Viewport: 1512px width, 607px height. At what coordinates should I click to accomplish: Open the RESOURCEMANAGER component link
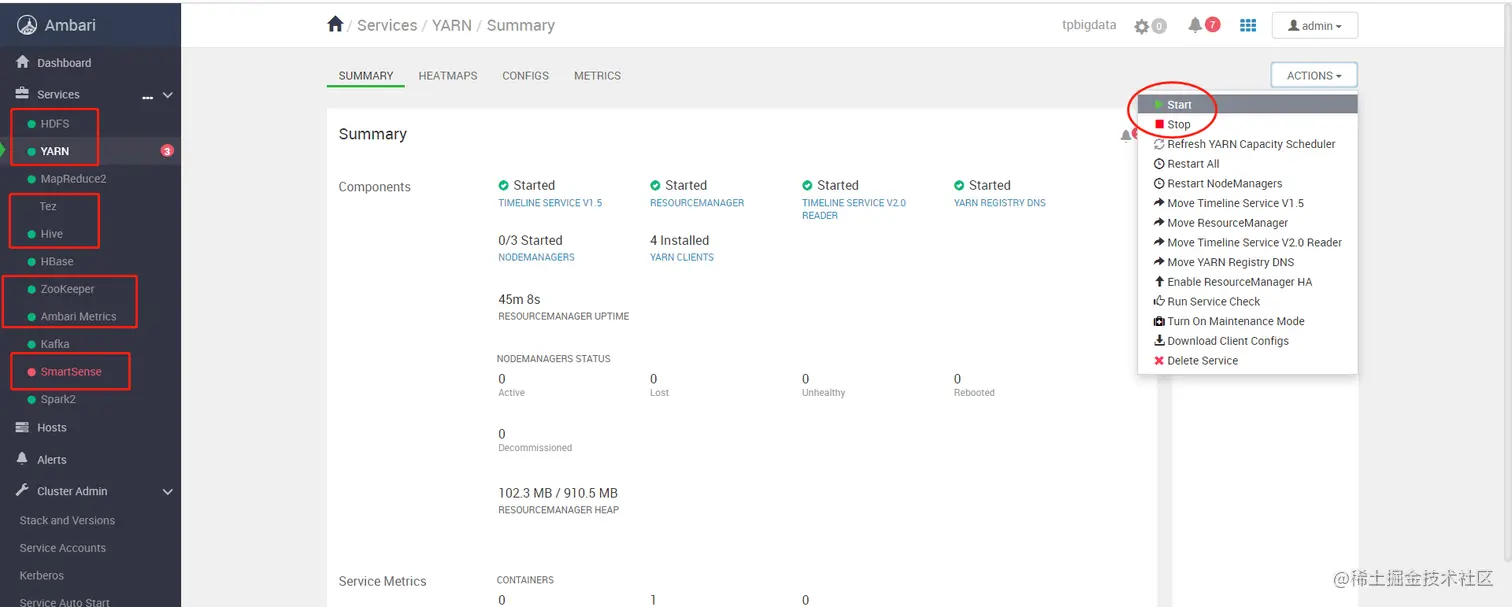[697, 203]
